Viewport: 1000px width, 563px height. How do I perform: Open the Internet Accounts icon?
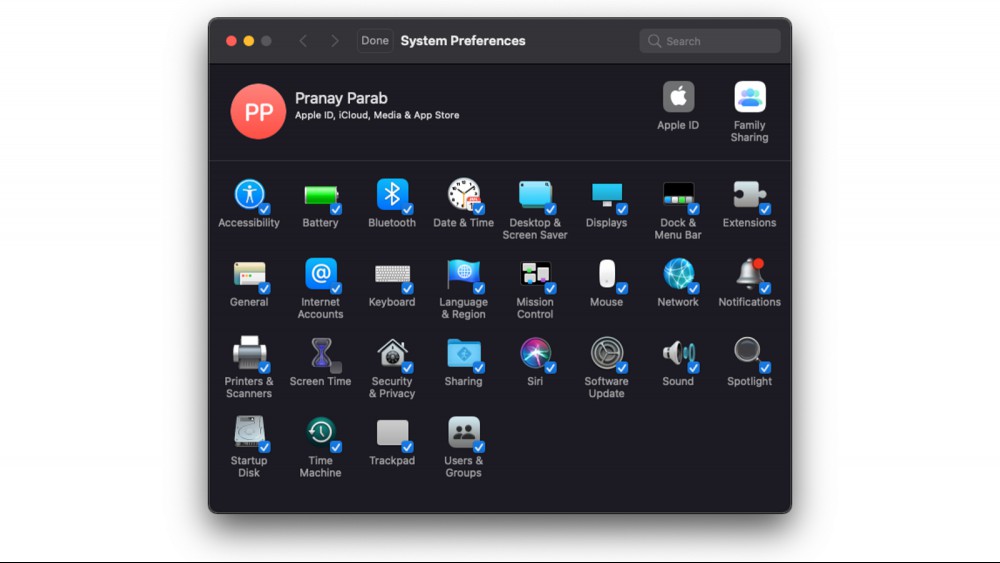321,274
